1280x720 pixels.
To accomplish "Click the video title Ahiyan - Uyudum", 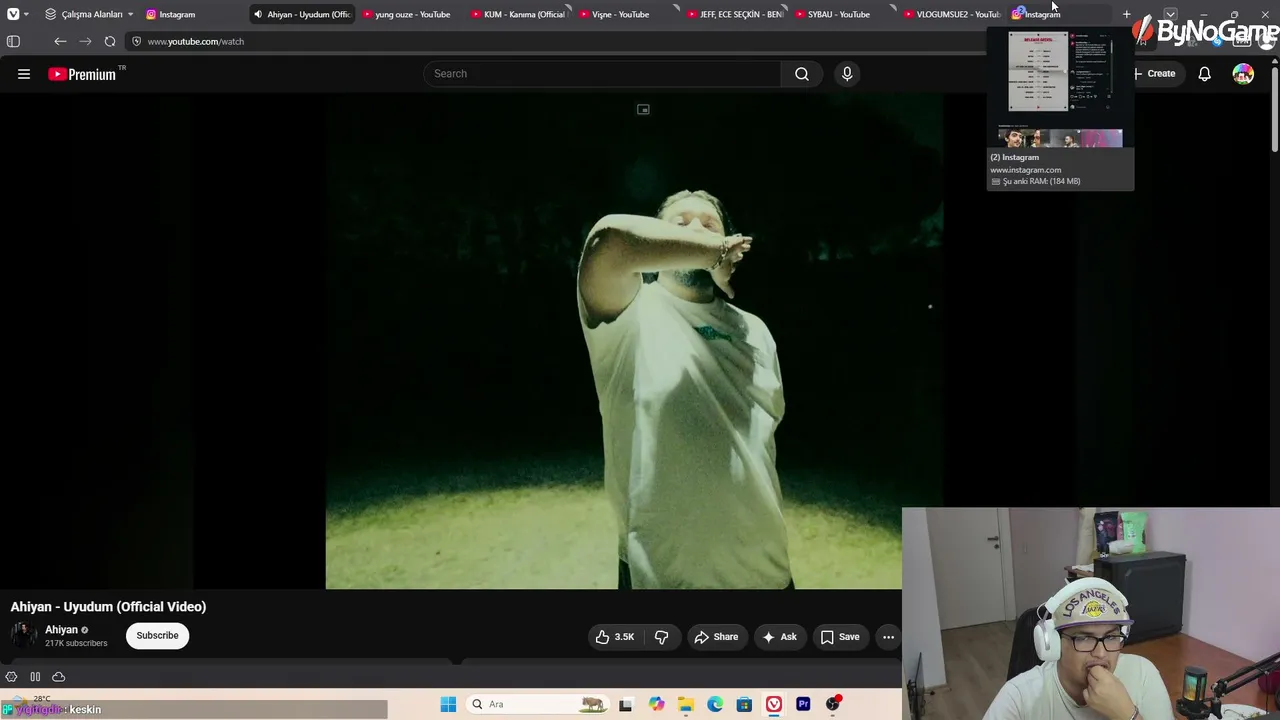I will point(108,607).
